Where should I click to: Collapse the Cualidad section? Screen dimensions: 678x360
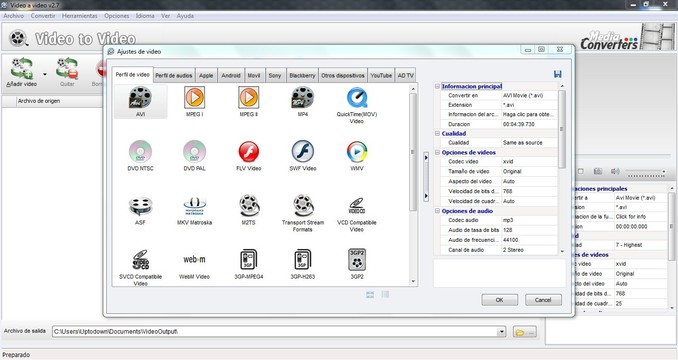pos(437,134)
